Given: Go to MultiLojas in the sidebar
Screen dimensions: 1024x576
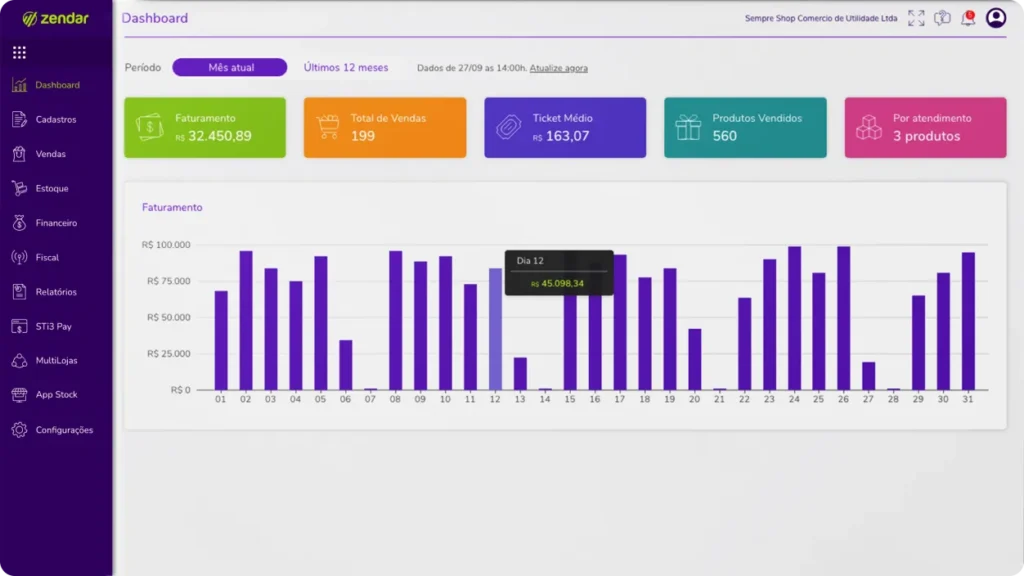Looking at the screenshot, I should pyautogui.click(x=56, y=360).
